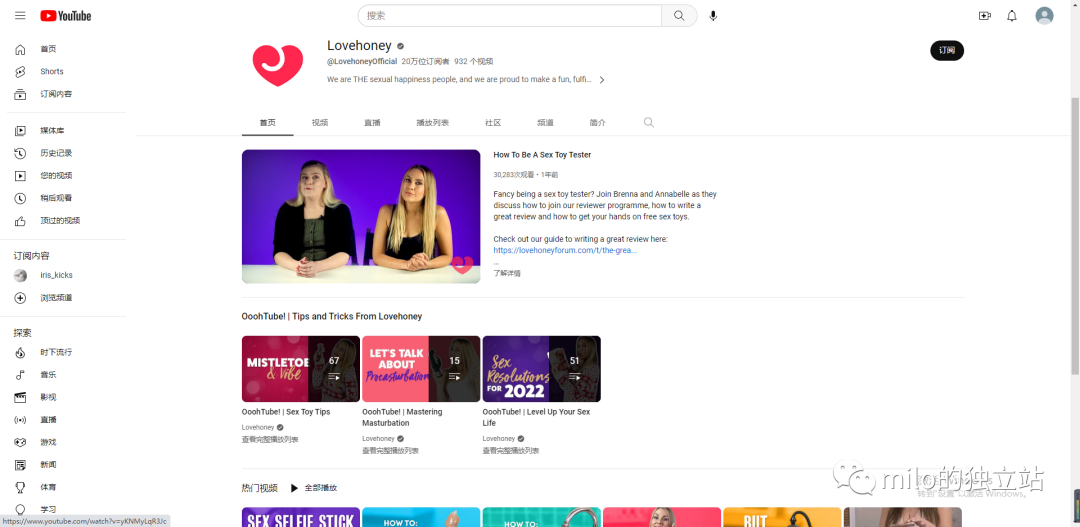Switch to the 视频 channel tab
The image size is (1080, 527).
click(x=320, y=123)
